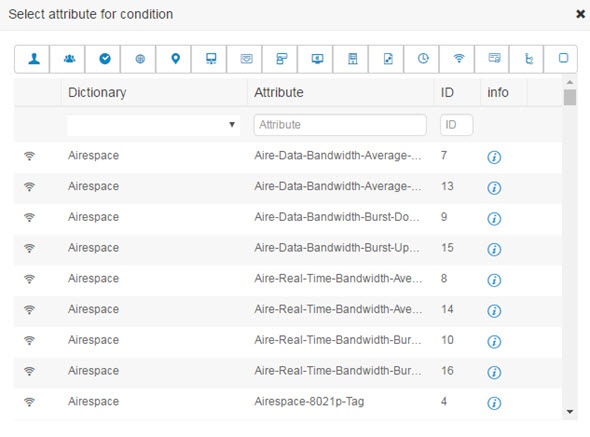The image size is (590, 437).
Task: Show info for Airespace-8021p-Tag
Action: (494, 403)
